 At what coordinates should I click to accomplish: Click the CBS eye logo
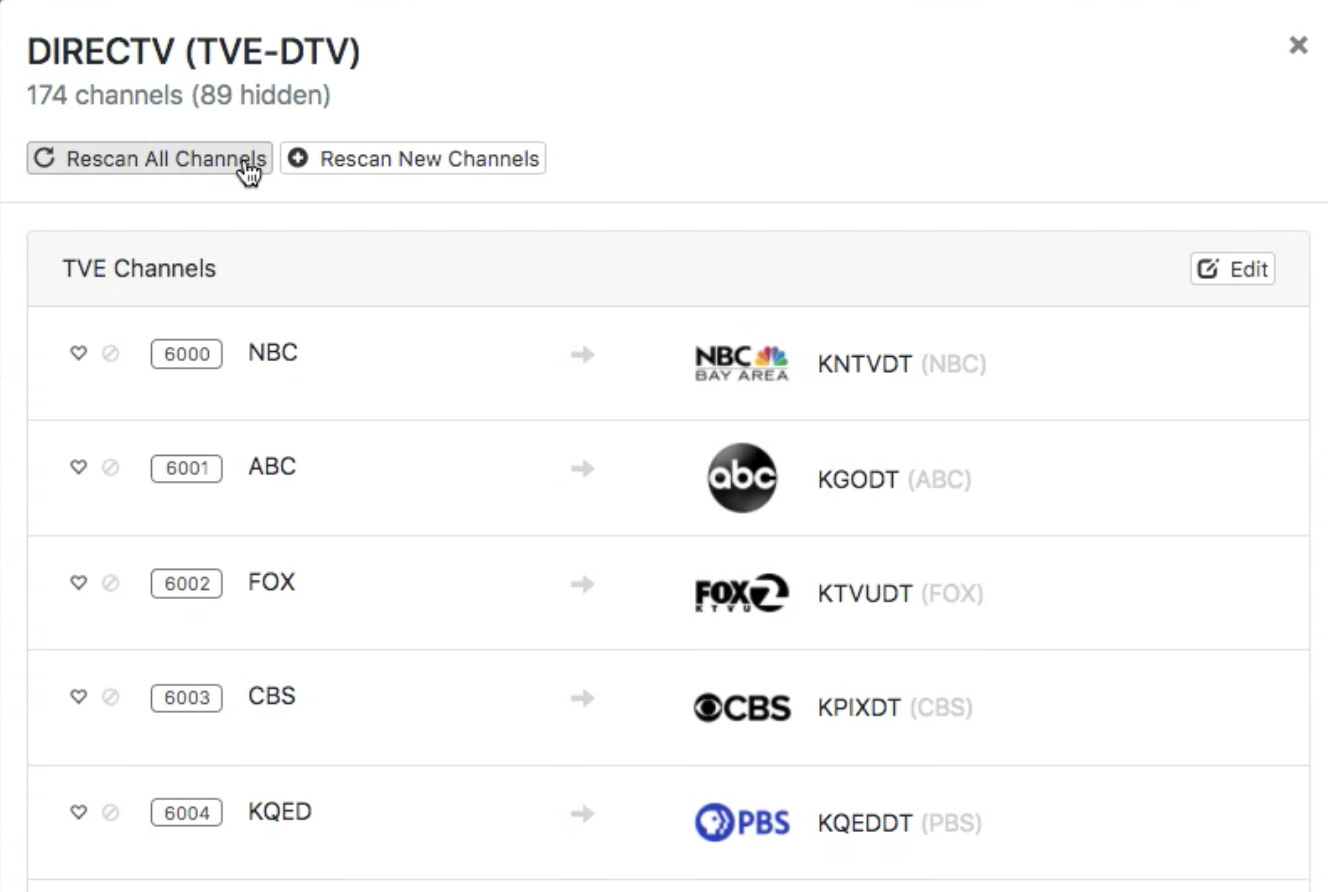click(x=741, y=708)
